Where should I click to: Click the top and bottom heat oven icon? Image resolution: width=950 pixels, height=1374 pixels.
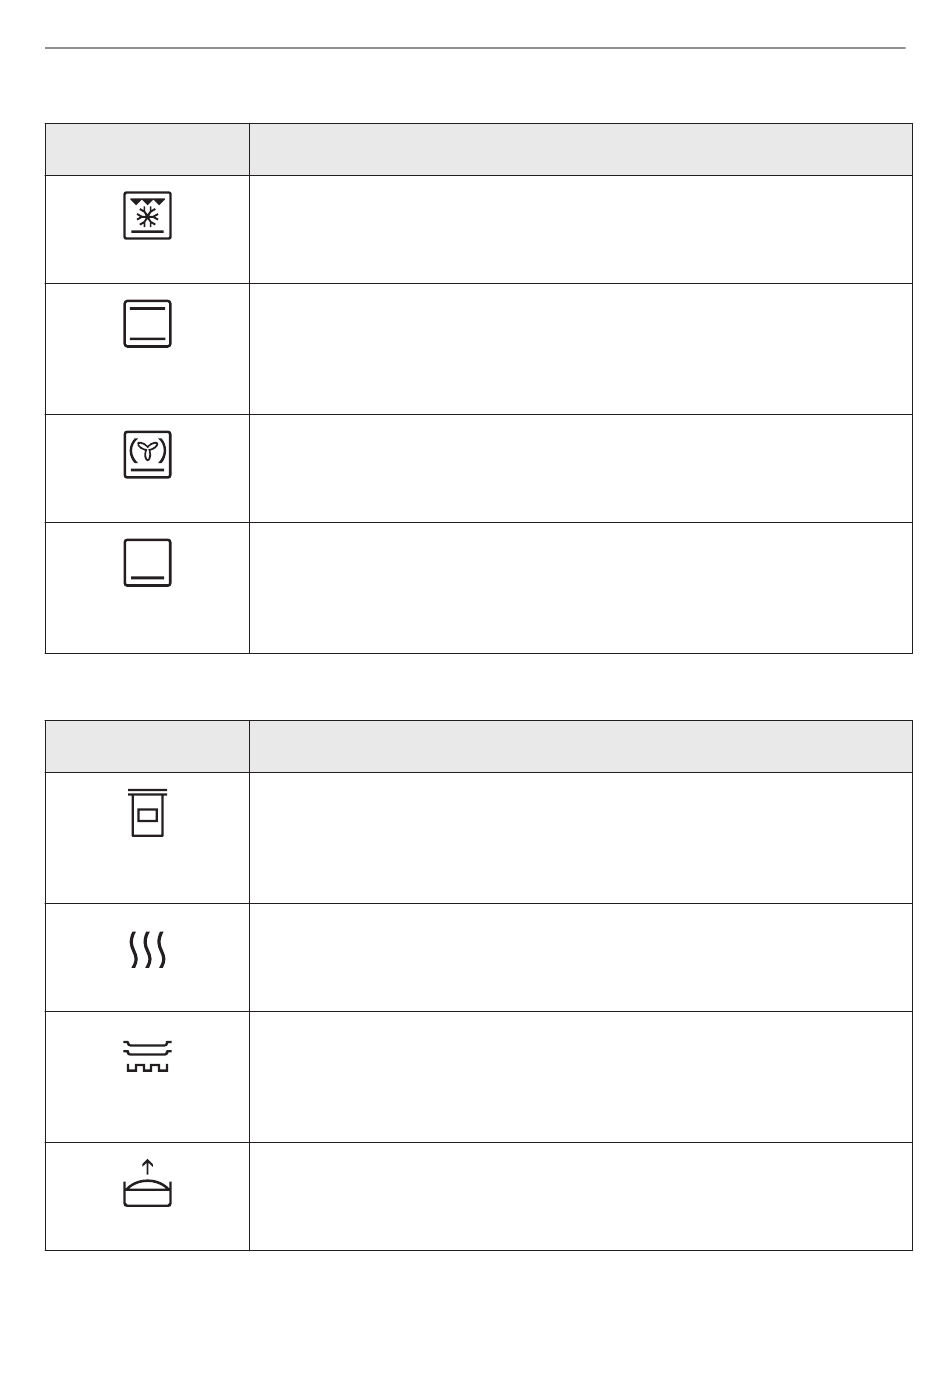pos(148,323)
